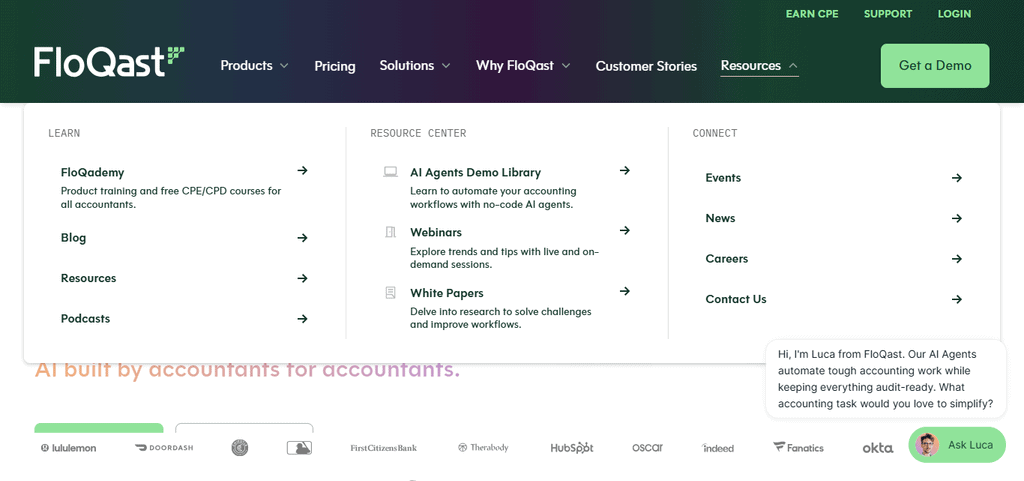Click the round seal logo beside DoorDash

point(240,448)
